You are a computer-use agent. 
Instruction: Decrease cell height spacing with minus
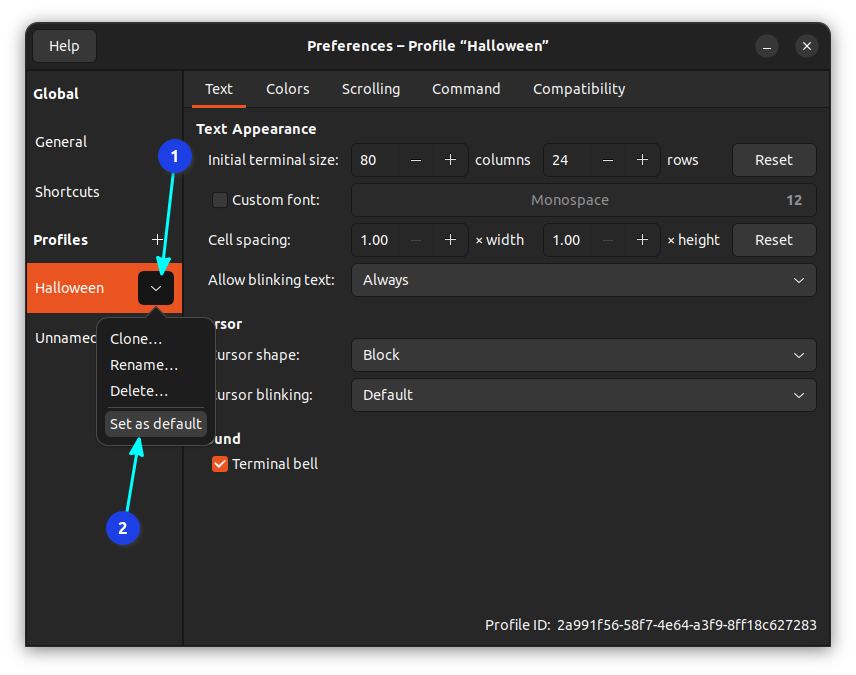[x=609, y=240]
